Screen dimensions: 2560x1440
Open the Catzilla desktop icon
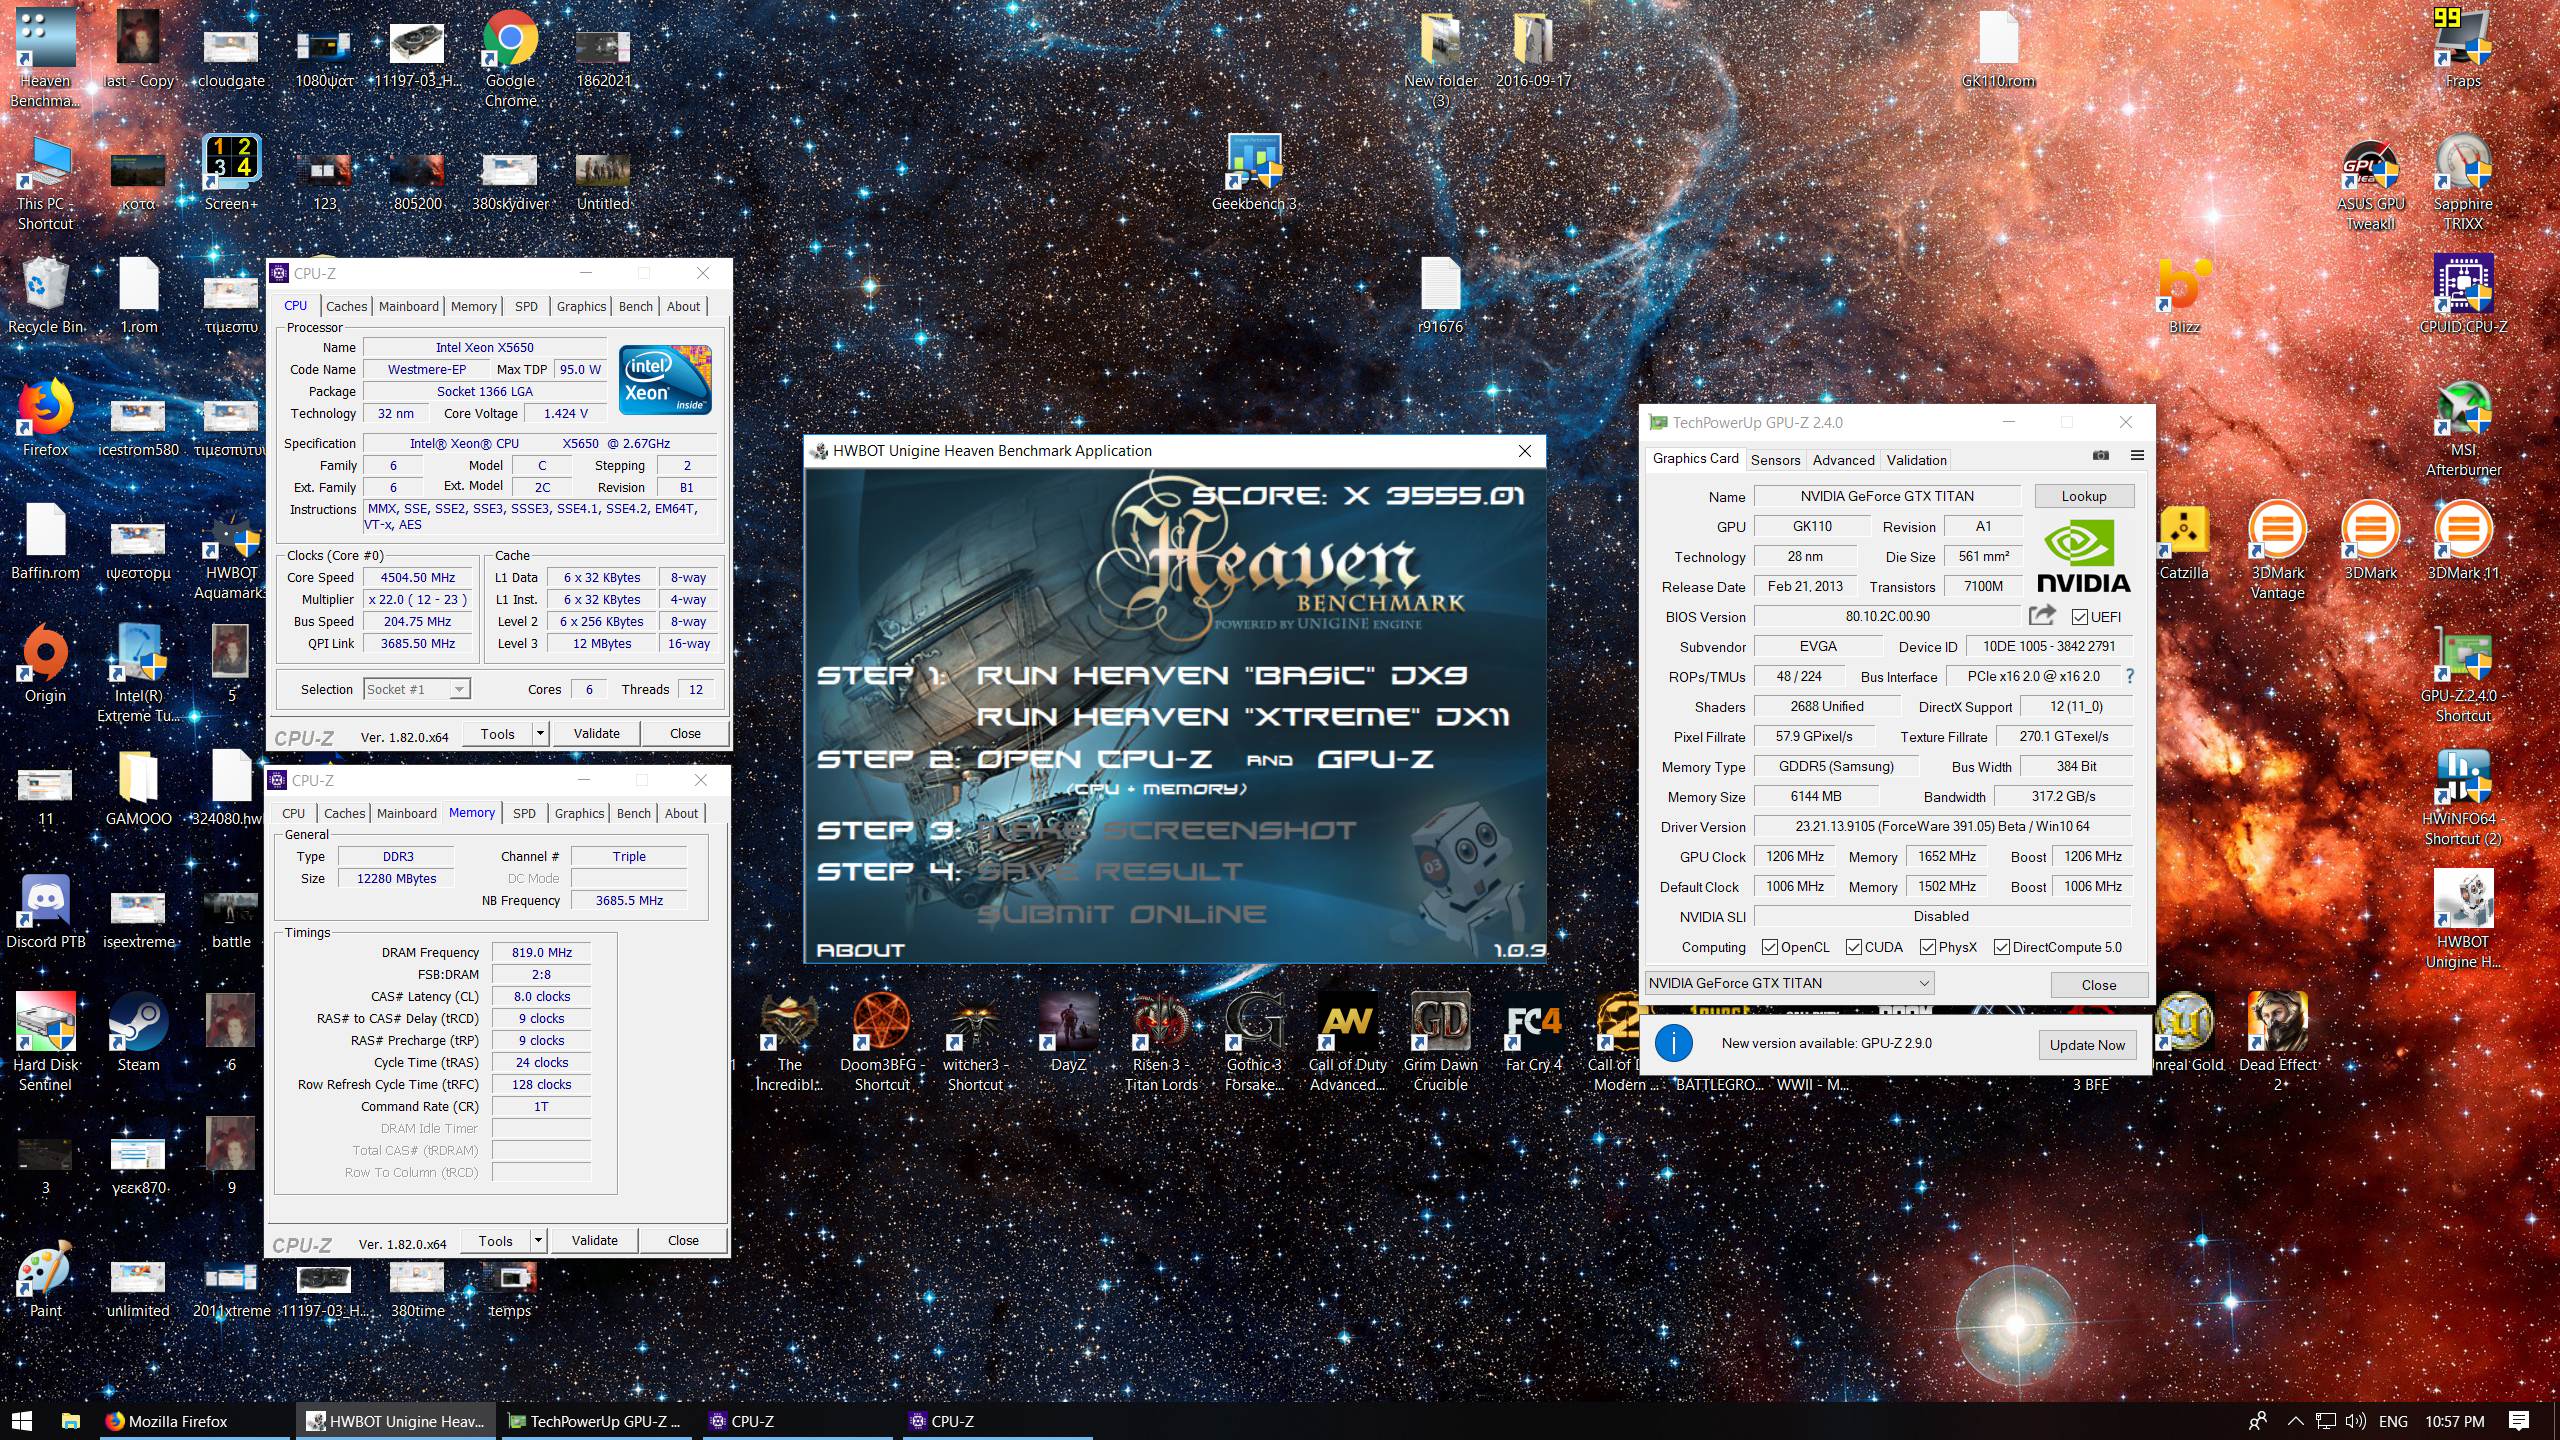(2184, 541)
